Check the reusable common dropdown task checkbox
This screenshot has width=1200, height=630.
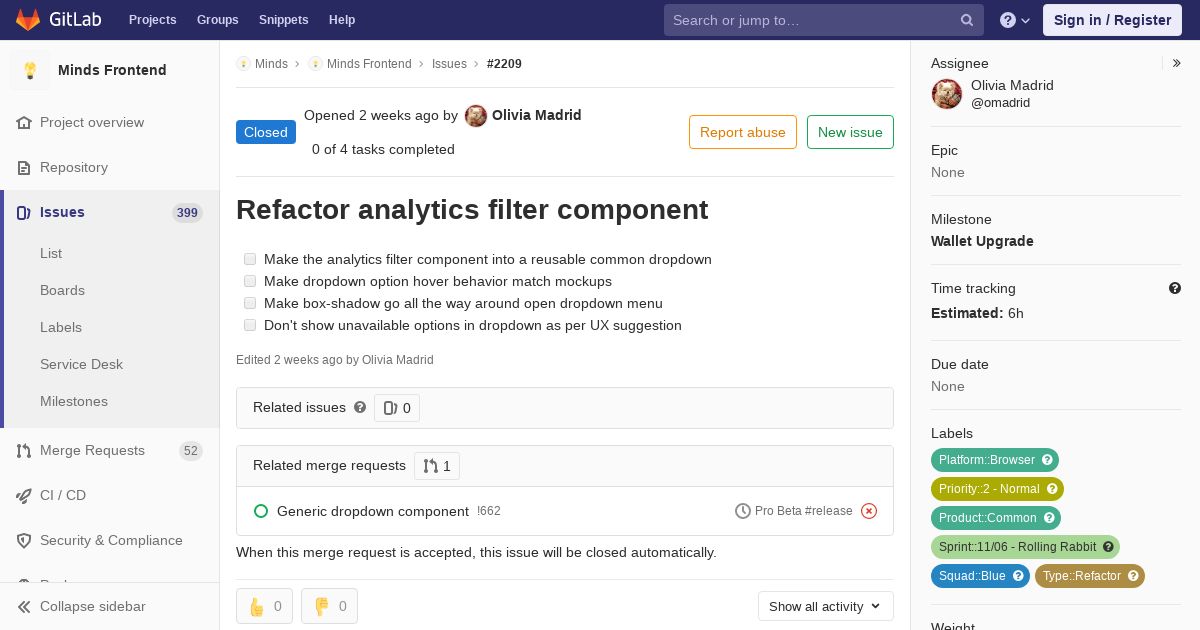point(250,259)
